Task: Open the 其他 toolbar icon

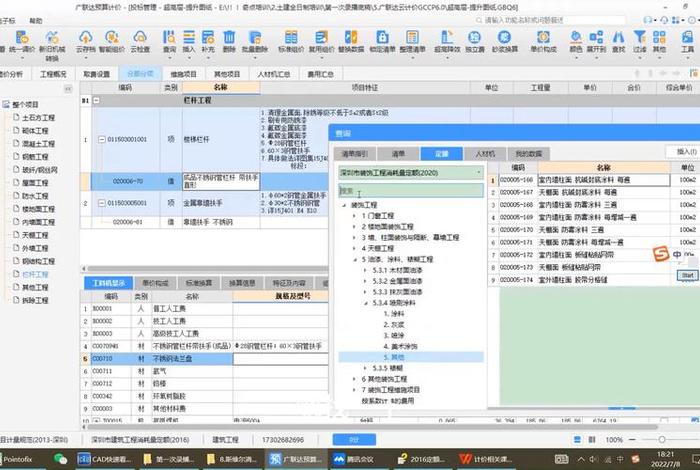Action: pyautogui.click(x=659, y=42)
